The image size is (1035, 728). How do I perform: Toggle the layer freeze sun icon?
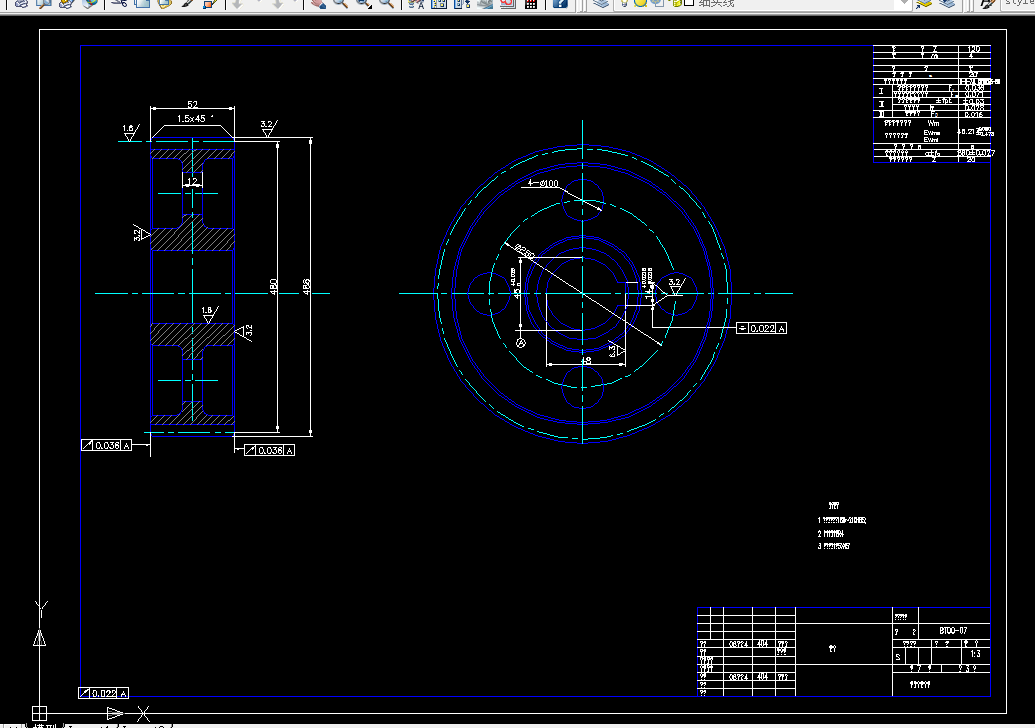(640, 3)
